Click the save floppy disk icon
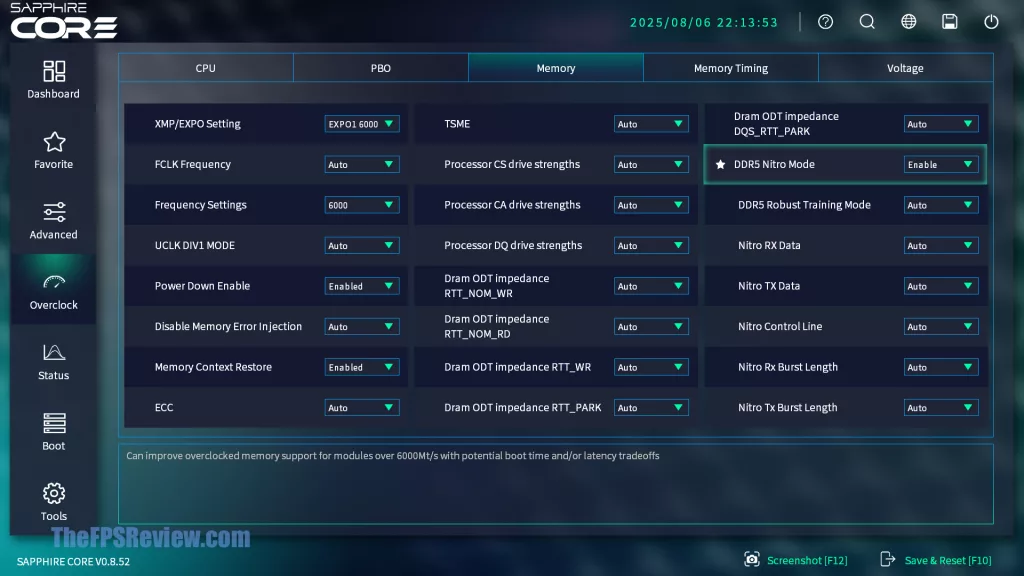1024x576 pixels. coord(950,22)
